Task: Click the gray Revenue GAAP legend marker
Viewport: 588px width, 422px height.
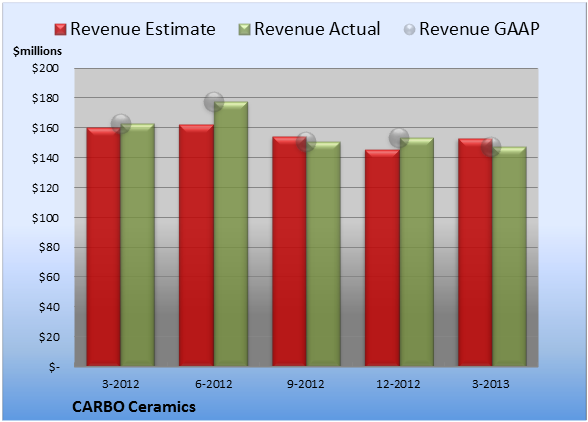Action: (x=410, y=30)
